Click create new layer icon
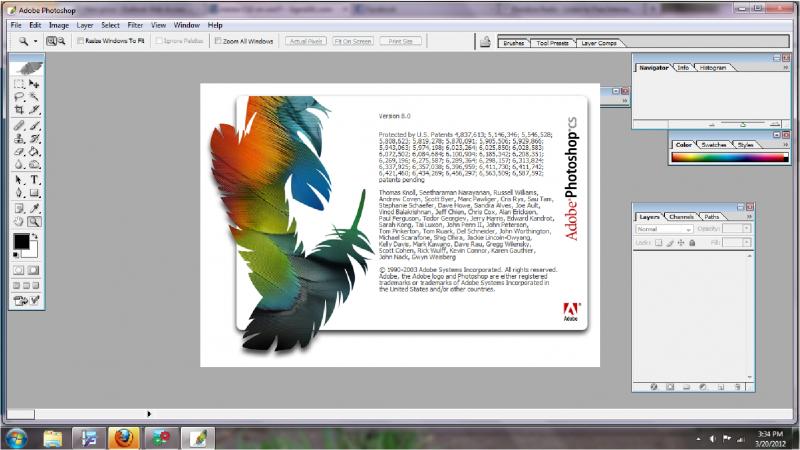Viewport: 800px width, 450px height. point(720,387)
